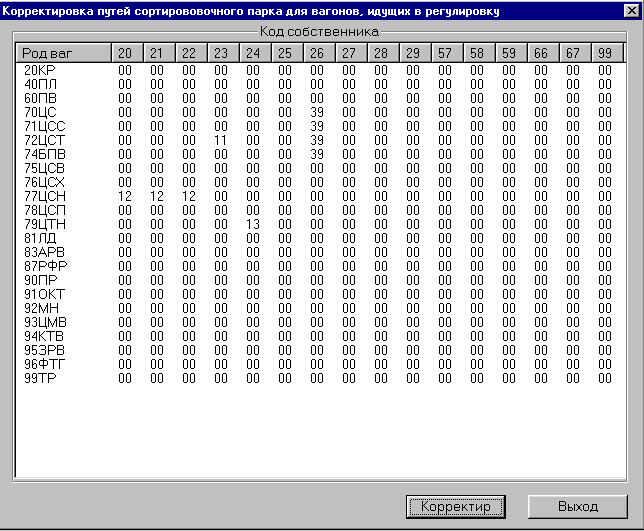Image resolution: width=644 pixels, height=531 pixels.
Task: Select row 91ОКТ
Action: [x=320, y=294]
